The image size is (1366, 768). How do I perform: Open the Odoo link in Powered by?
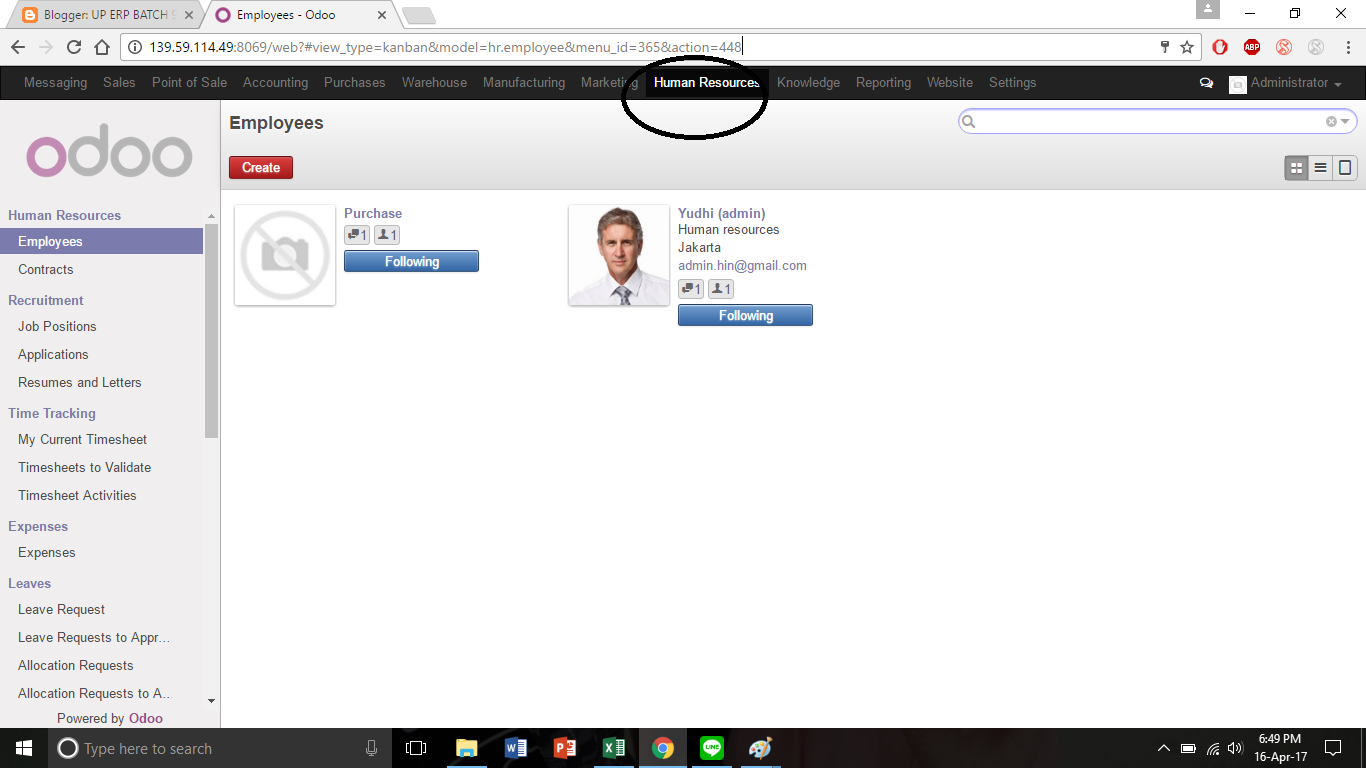click(146, 718)
